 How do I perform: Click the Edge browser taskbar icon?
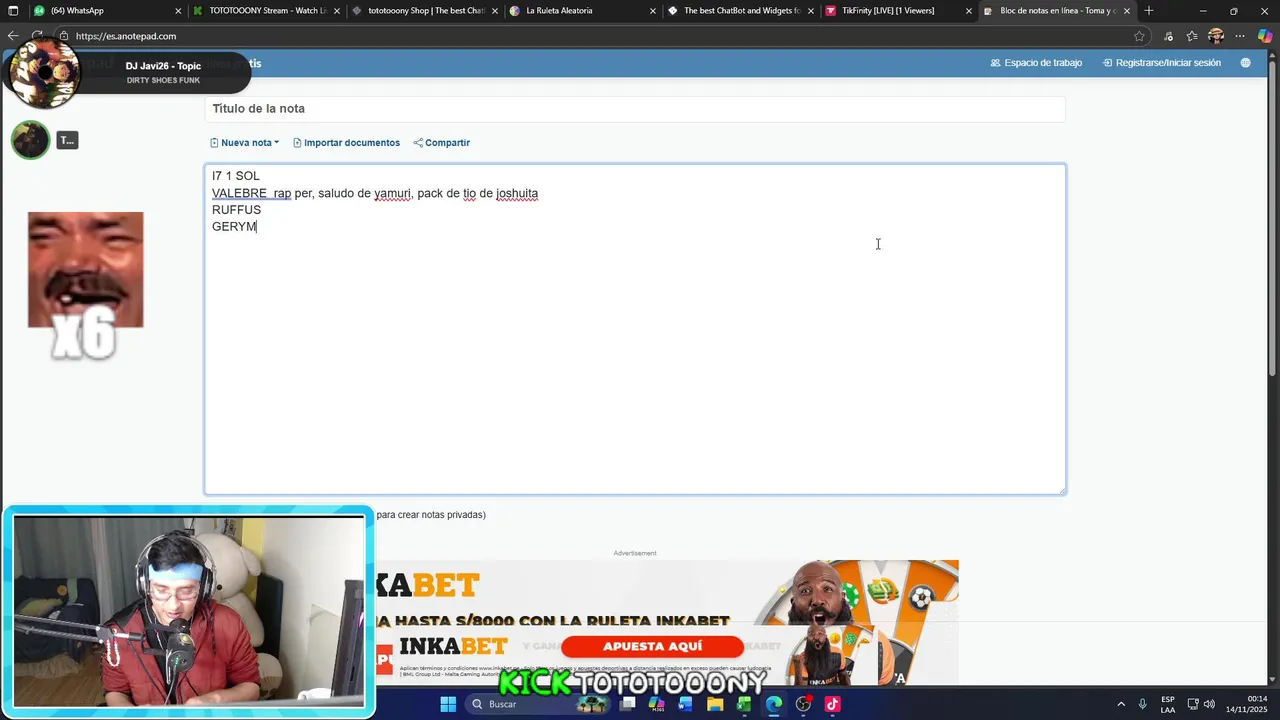[x=773, y=704]
